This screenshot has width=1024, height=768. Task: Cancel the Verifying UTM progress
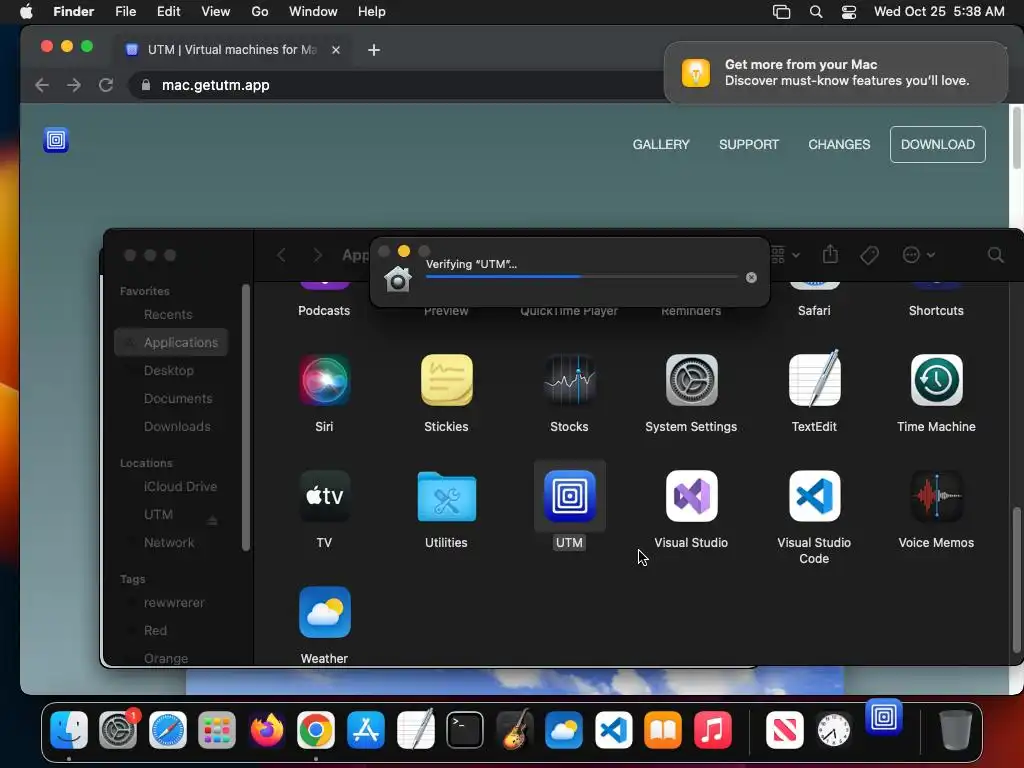751,278
